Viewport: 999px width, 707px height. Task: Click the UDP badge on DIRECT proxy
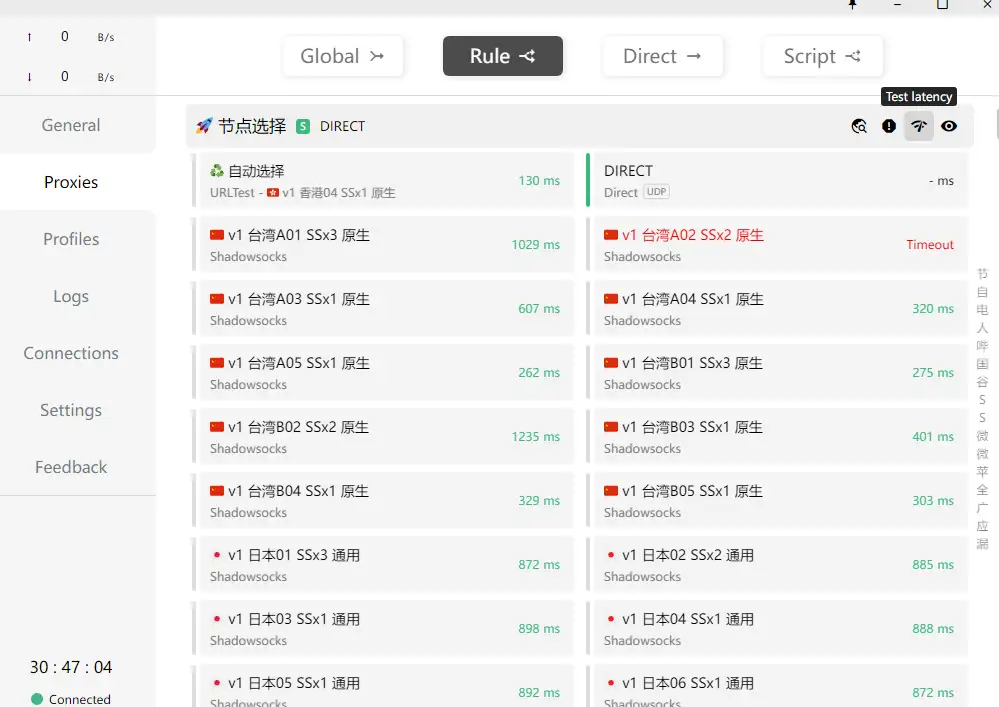(656, 192)
